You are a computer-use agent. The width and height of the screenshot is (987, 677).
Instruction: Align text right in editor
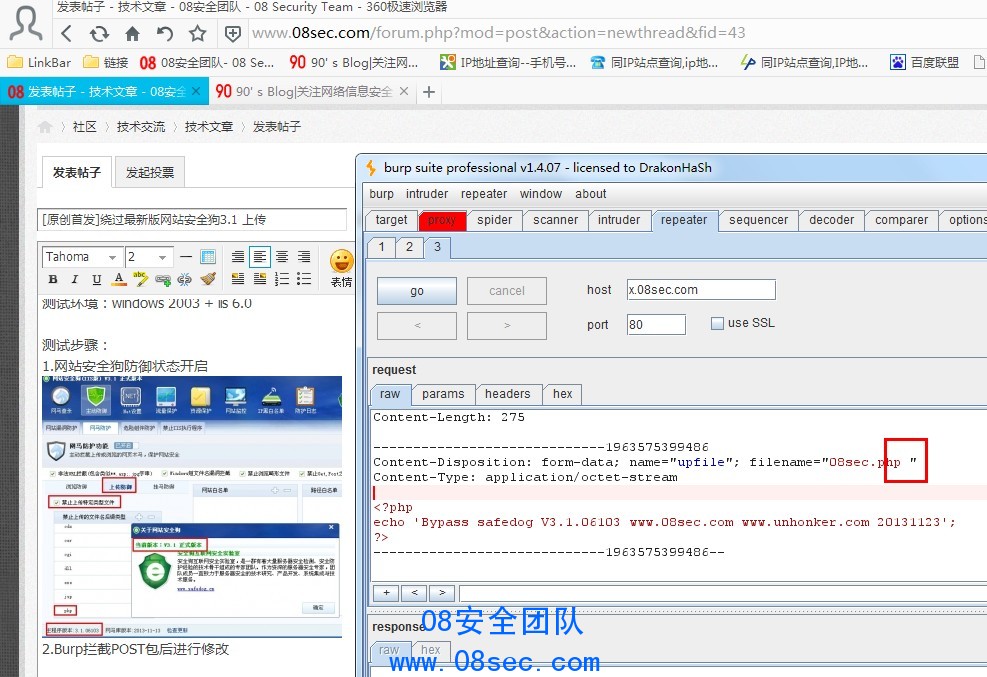point(304,257)
